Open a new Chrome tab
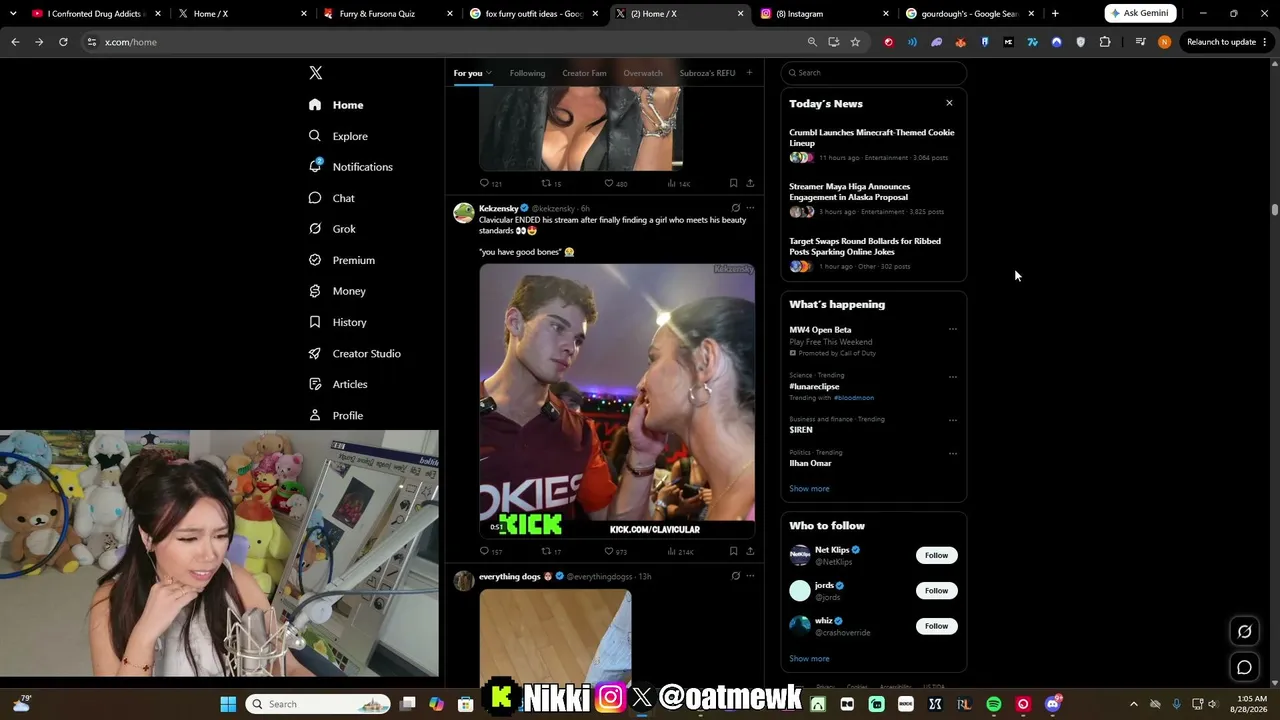The width and height of the screenshot is (1280, 720). tap(1055, 14)
